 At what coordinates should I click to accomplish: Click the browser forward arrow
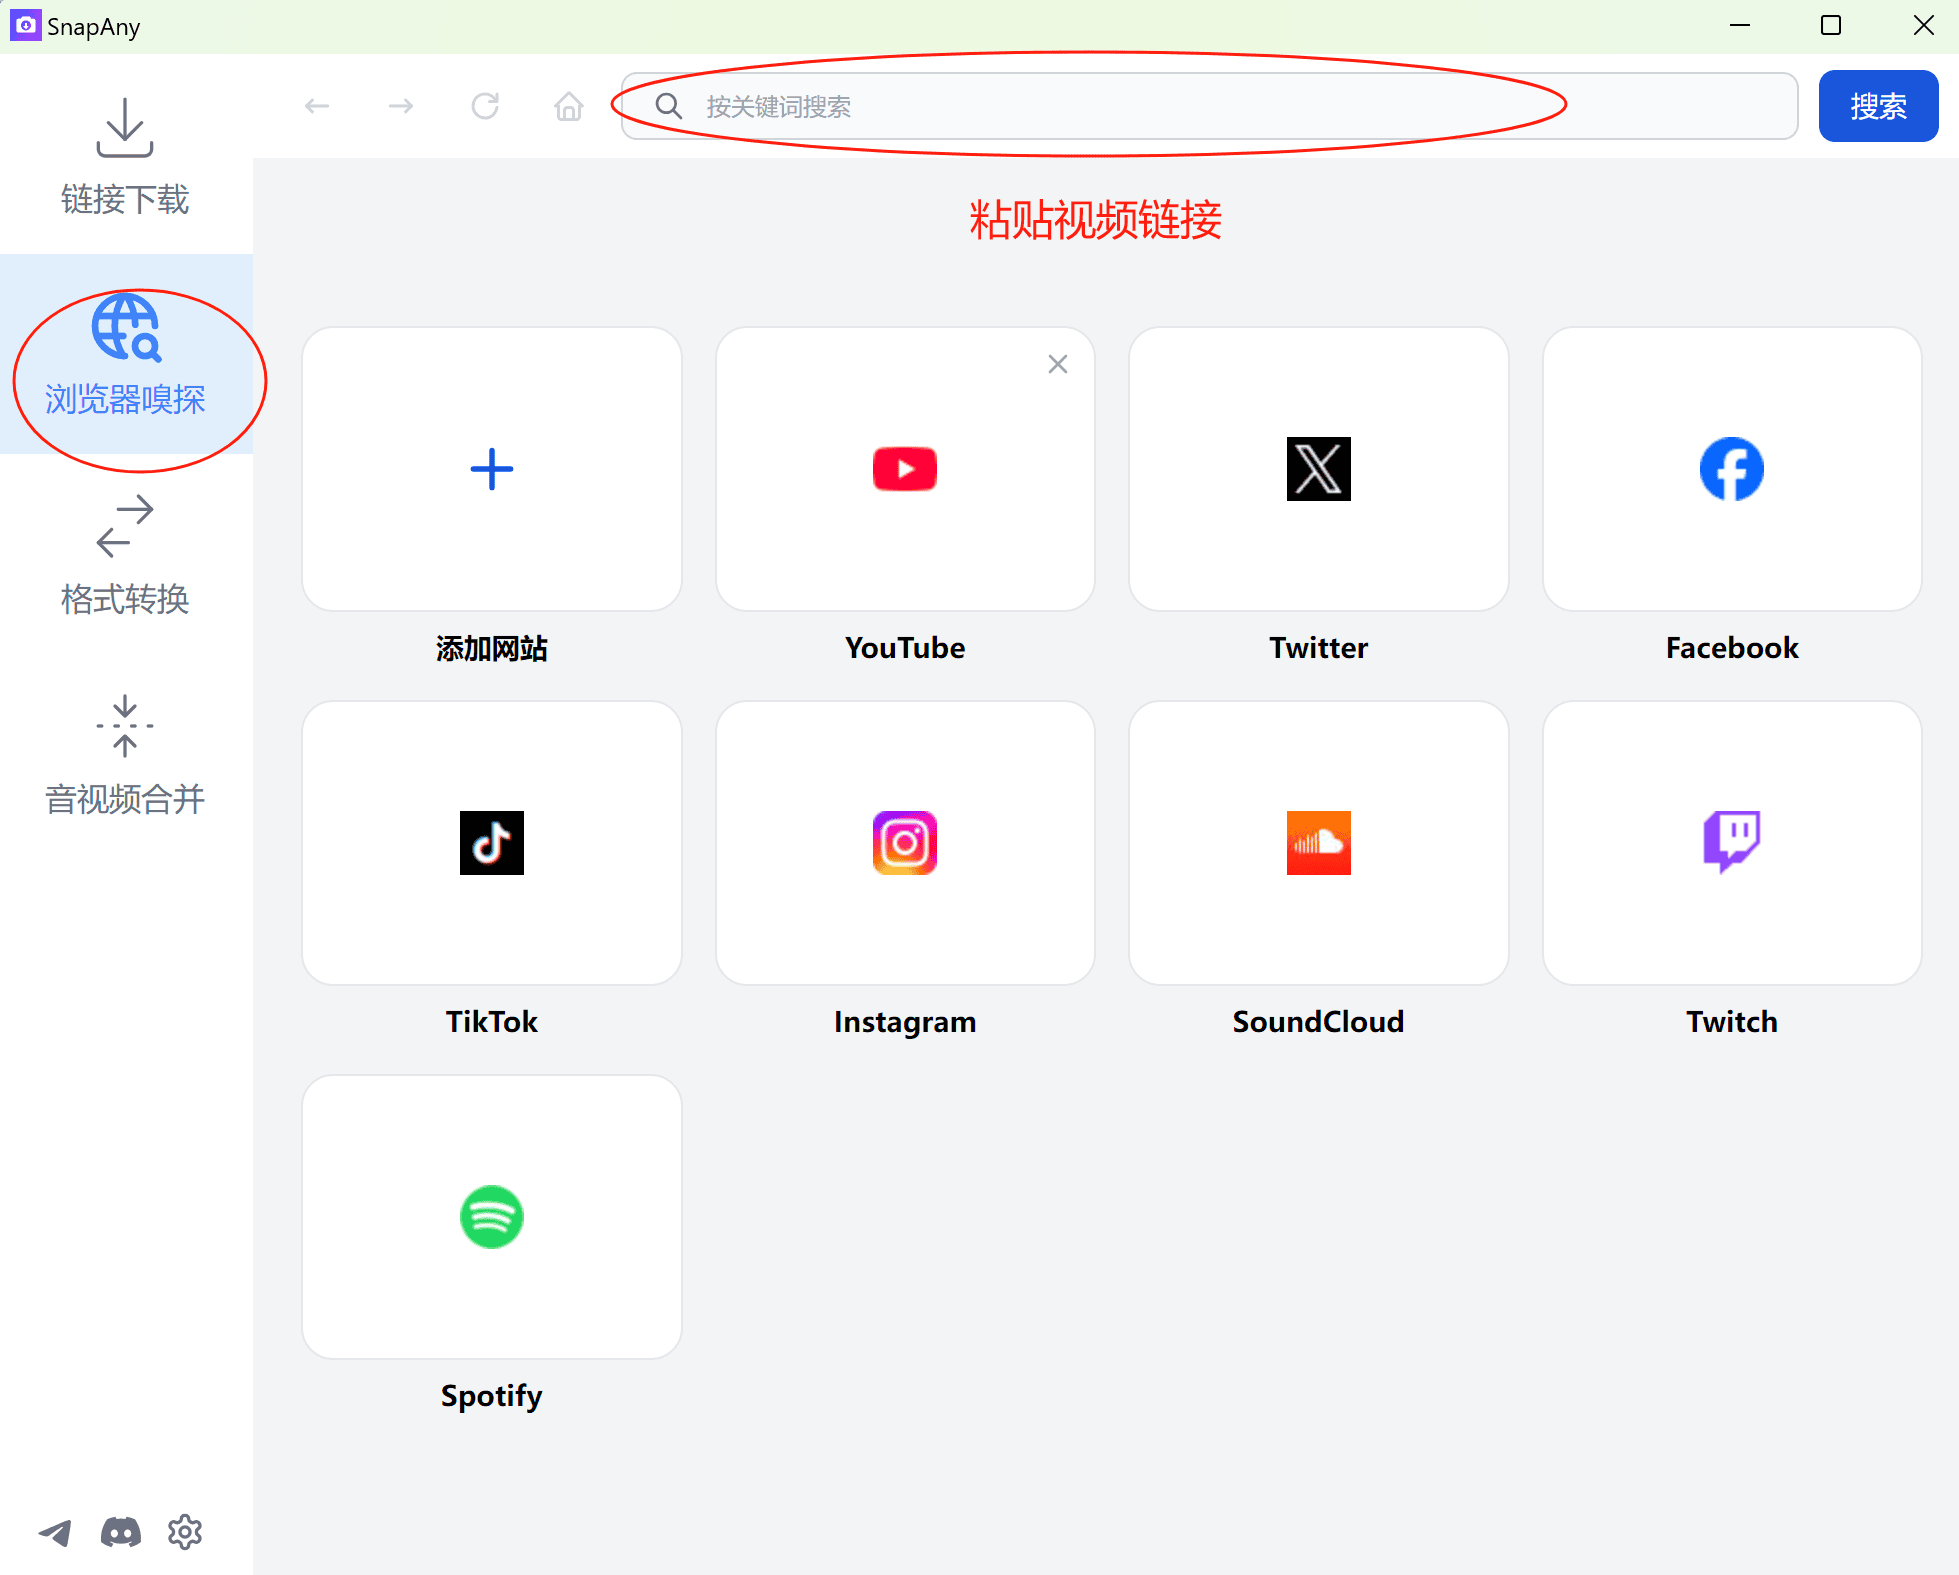tap(401, 106)
